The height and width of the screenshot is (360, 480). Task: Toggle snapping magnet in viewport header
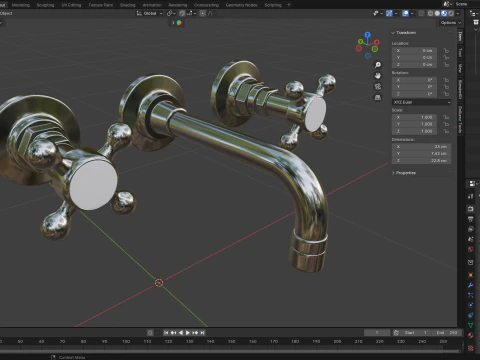tap(182, 13)
